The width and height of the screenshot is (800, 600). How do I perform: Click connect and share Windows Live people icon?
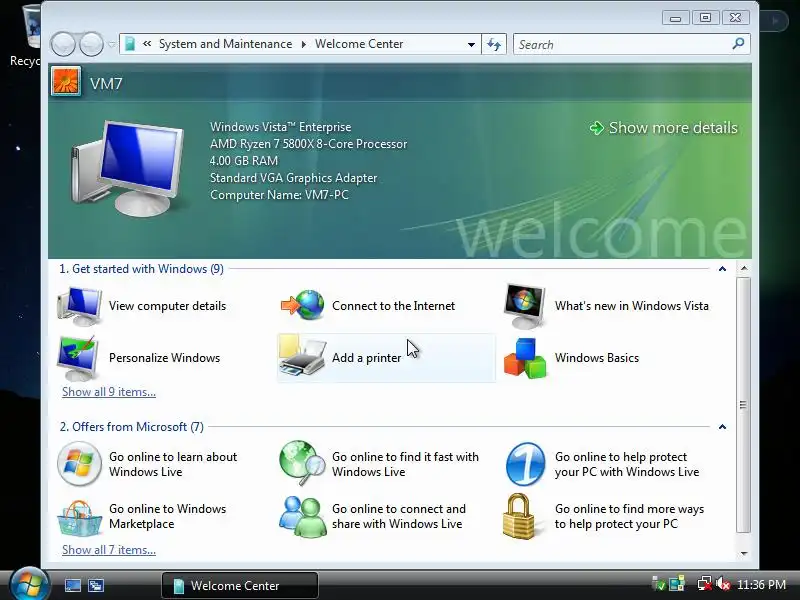coord(303,516)
